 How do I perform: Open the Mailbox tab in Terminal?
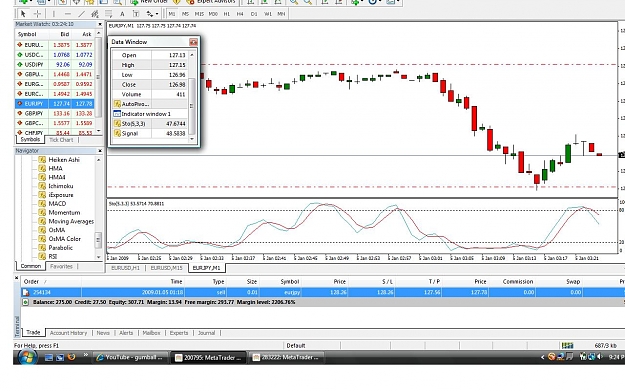[151, 333]
